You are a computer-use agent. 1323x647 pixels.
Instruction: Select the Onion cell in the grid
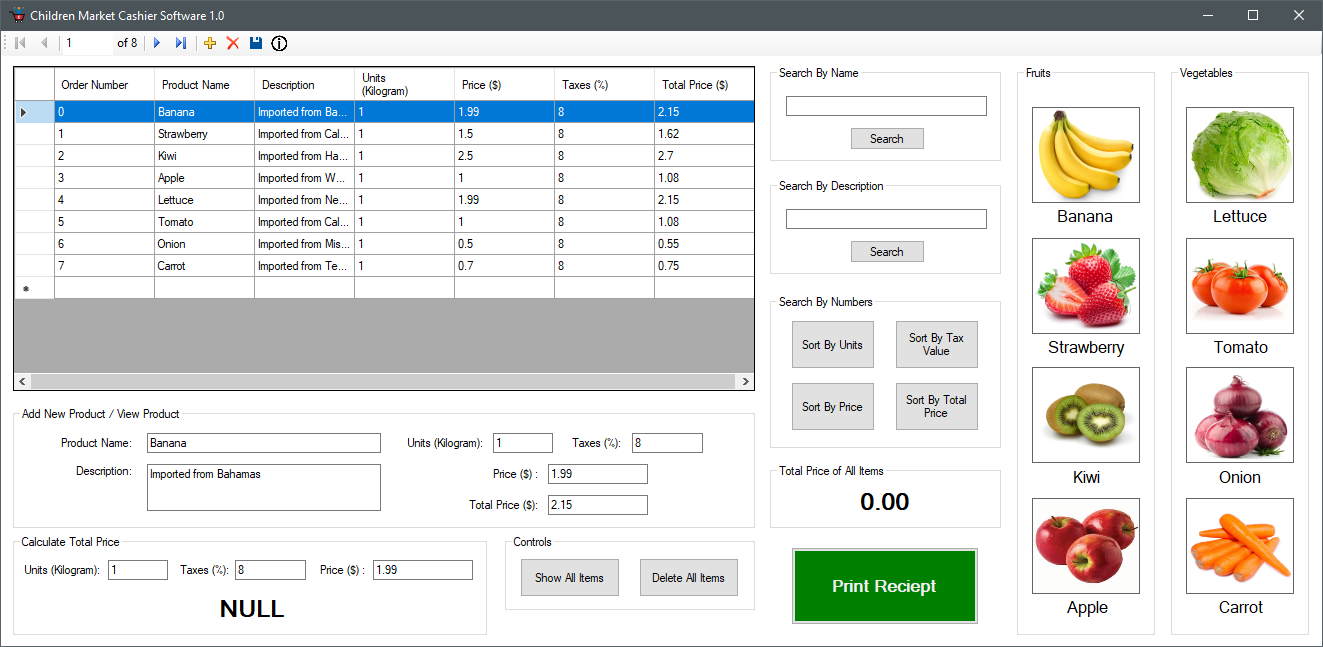204,244
